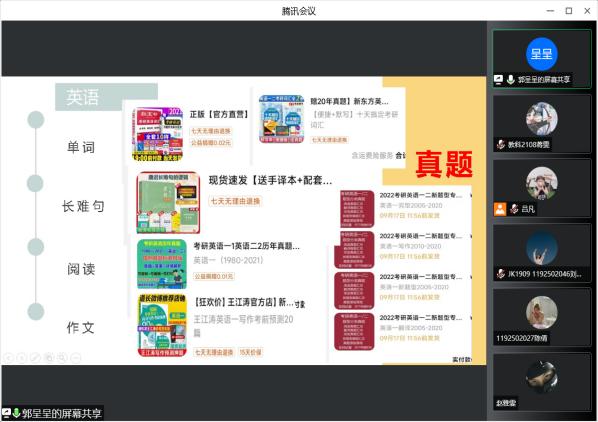Click the avatar of participant 吕凡
598x422 pixels.
pyautogui.click(x=542, y=183)
